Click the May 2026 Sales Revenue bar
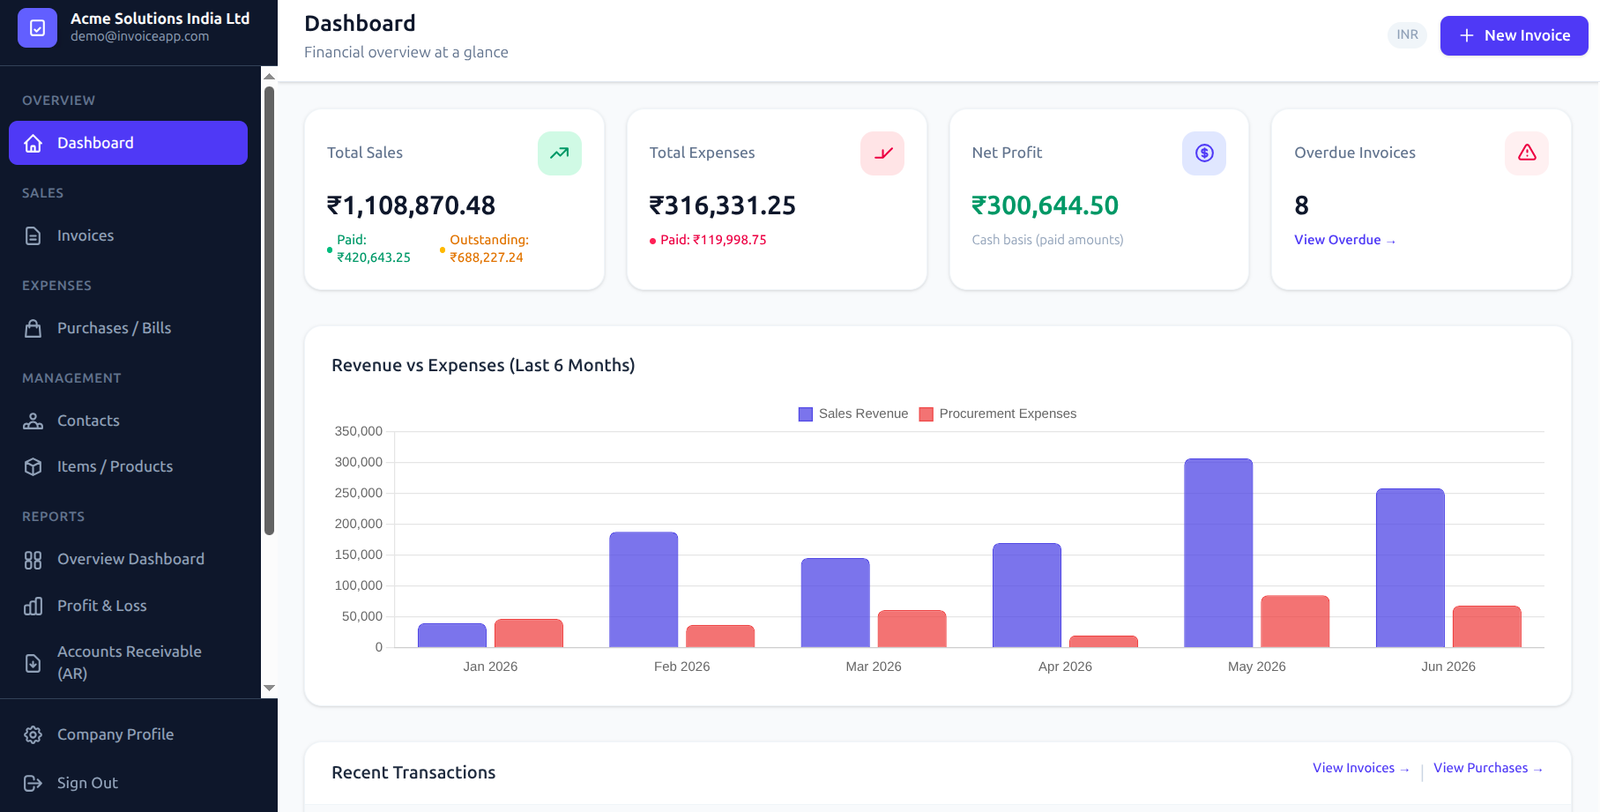This screenshot has width=1600, height=812. pyautogui.click(x=1218, y=553)
